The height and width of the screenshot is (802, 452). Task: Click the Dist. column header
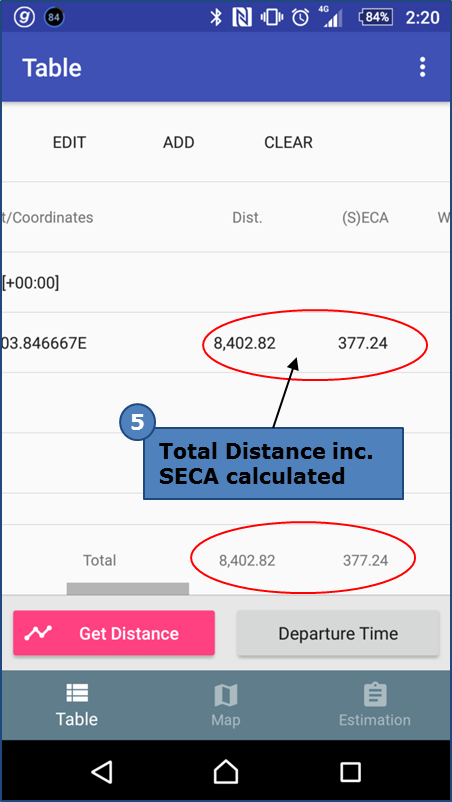coord(247,218)
